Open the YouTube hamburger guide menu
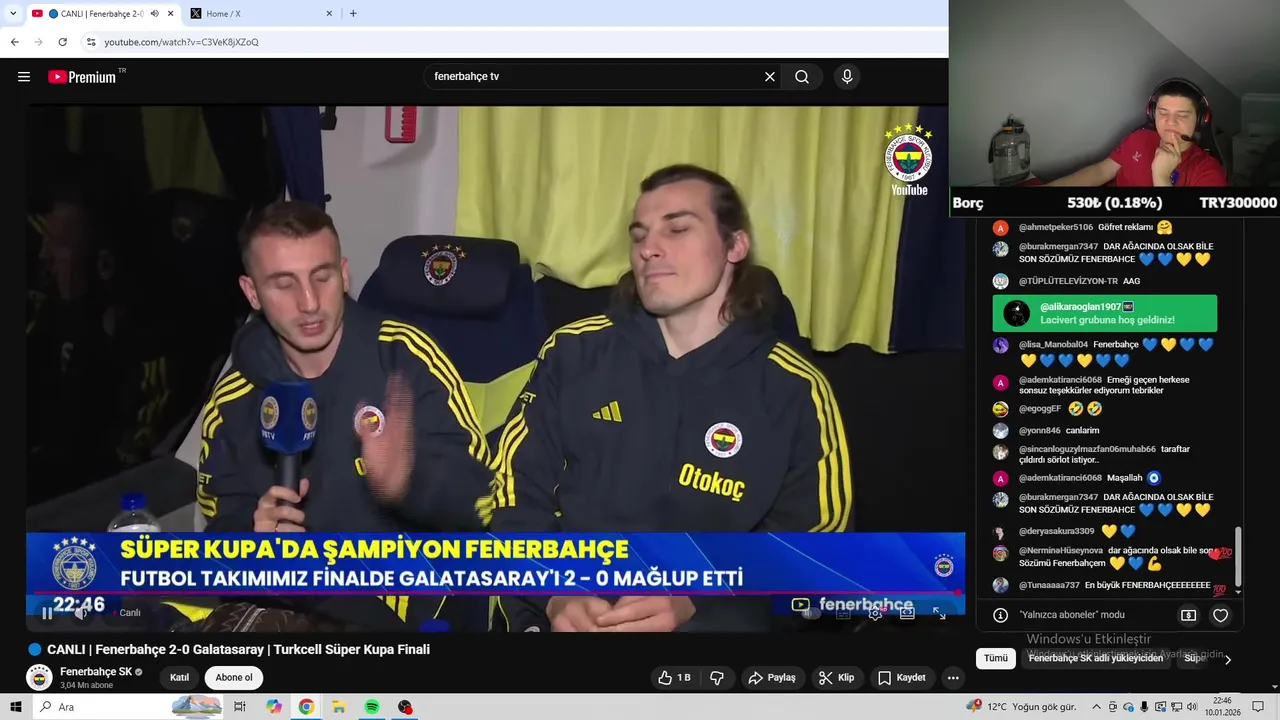The width and height of the screenshot is (1280, 720). pos(24,77)
